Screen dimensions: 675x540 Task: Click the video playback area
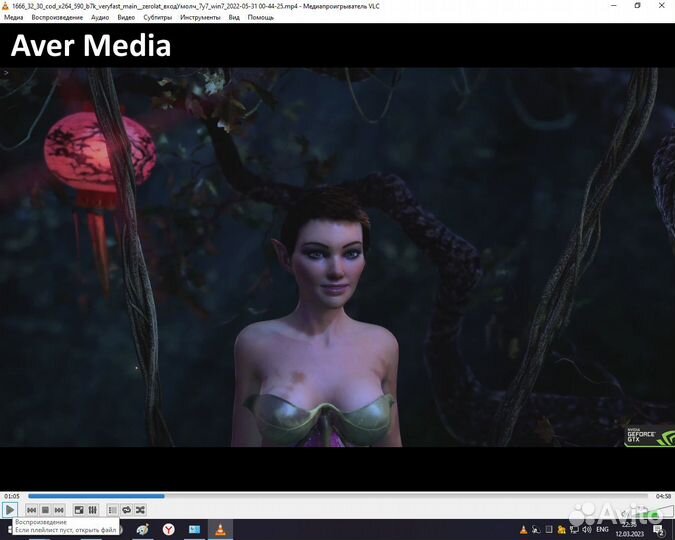[x=338, y=257]
